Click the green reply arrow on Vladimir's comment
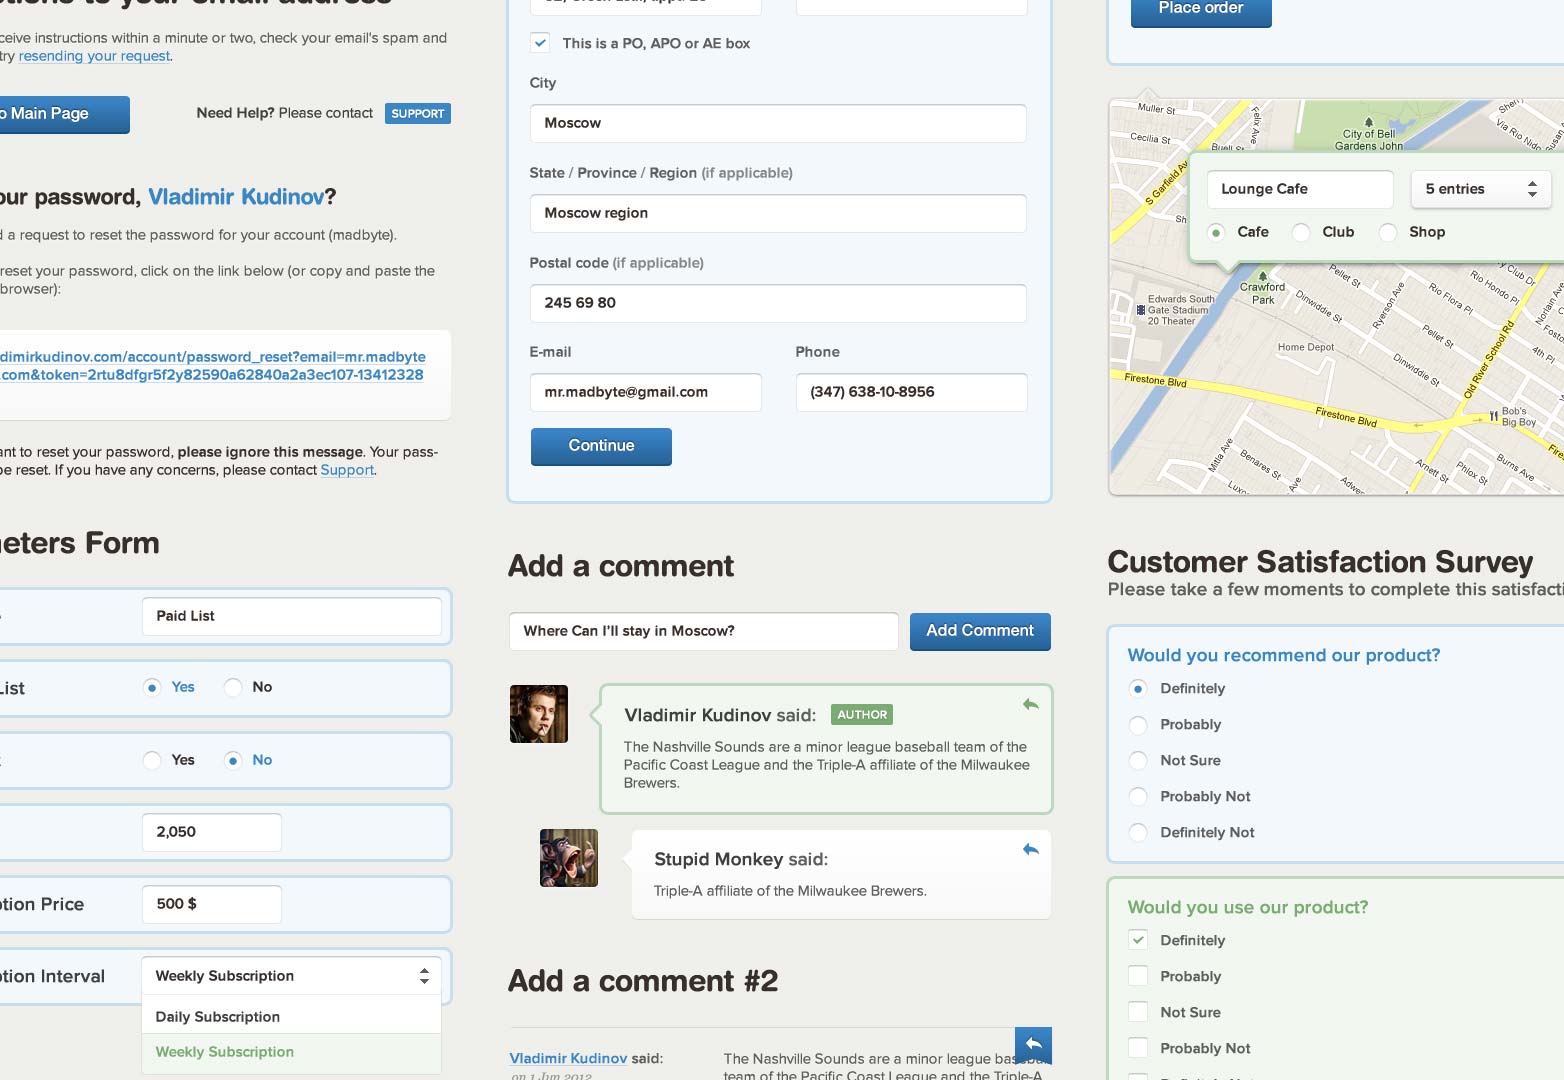The height and width of the screenshot is (1080, 1564). tap(1031, 705)
